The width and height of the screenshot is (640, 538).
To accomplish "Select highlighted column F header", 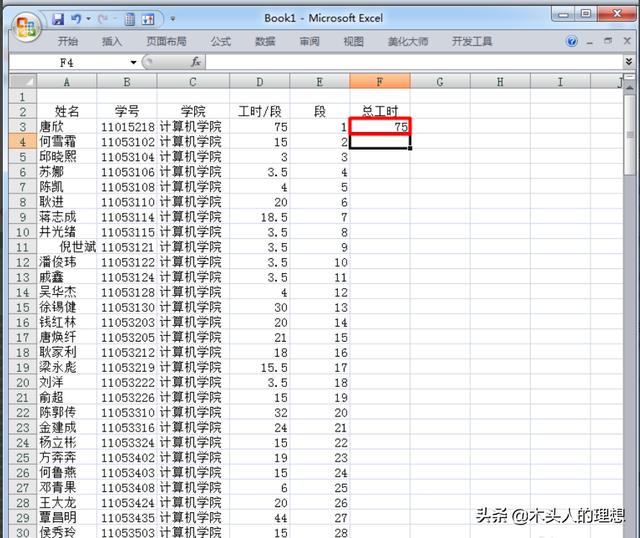I will tap(380, 82).
